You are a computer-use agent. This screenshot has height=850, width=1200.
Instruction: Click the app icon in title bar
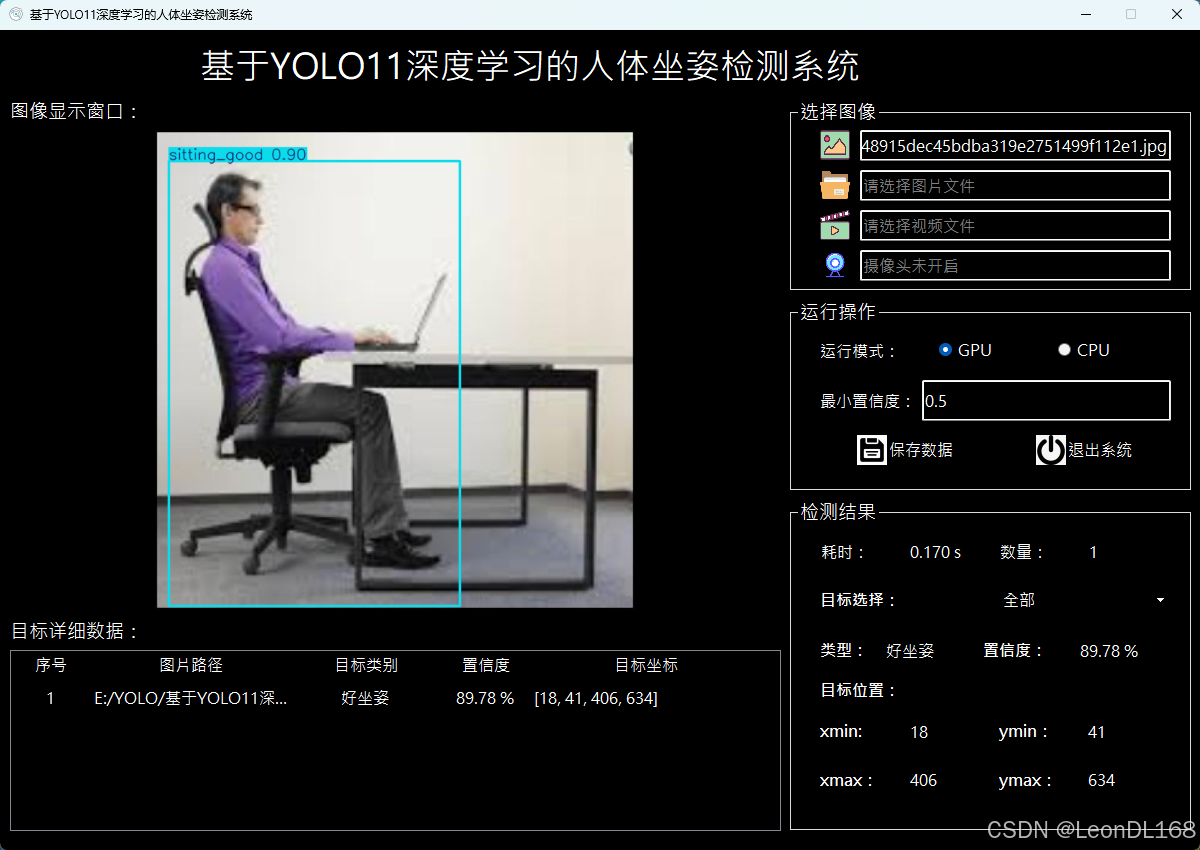(x=15, y=14)
